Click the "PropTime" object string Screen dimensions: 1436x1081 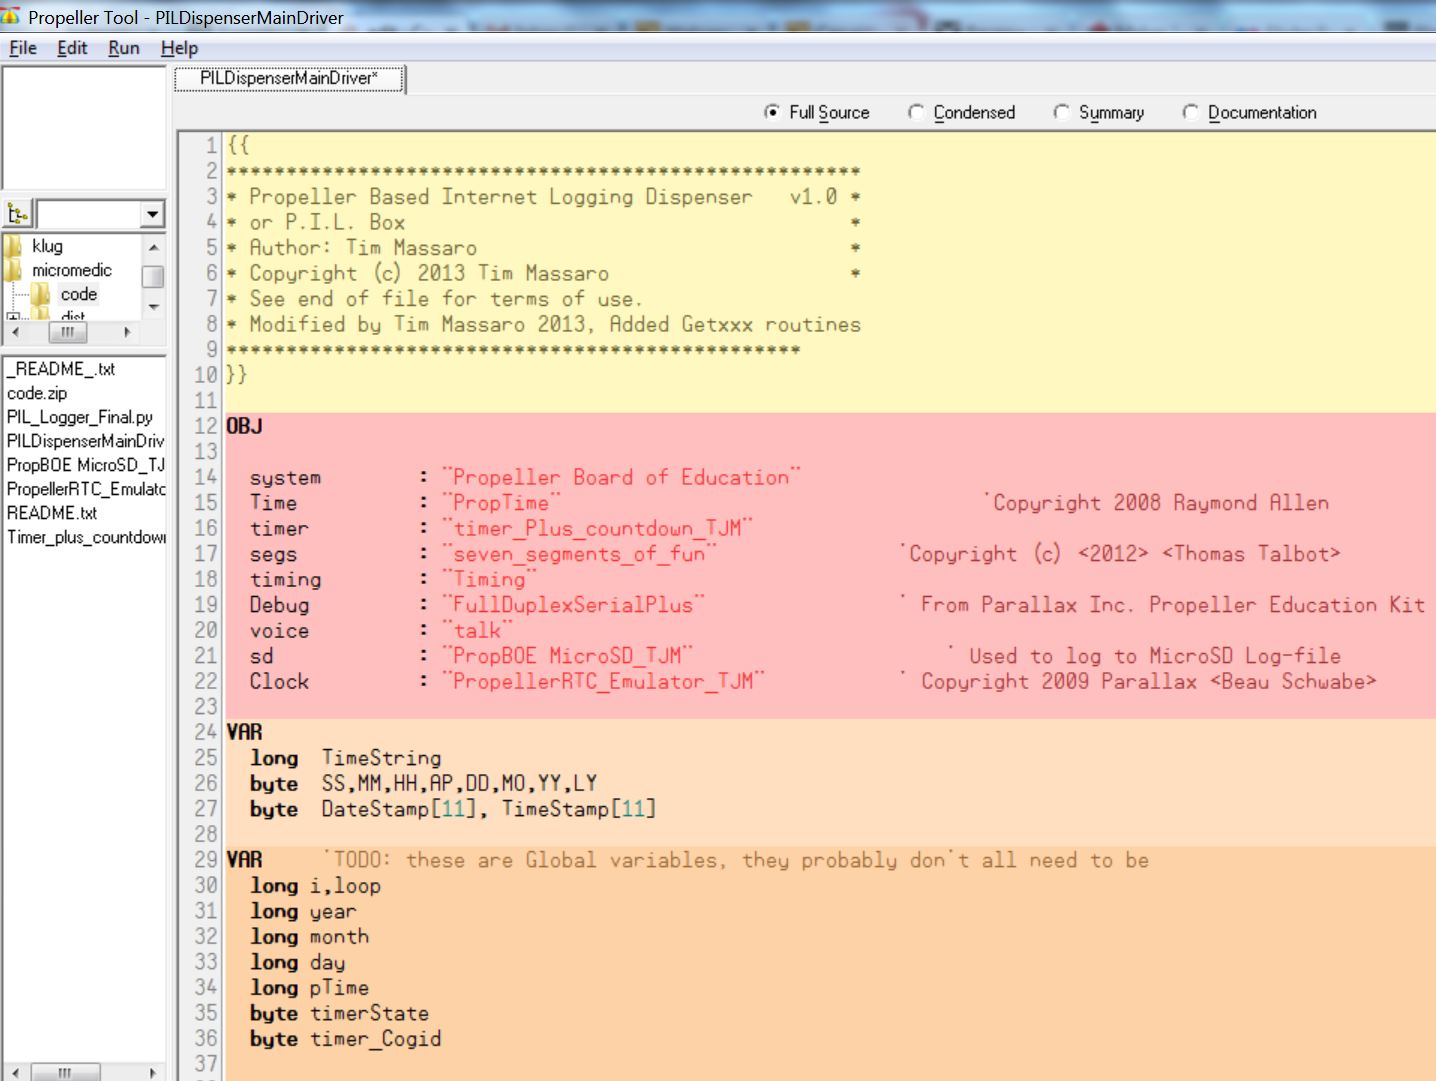pos(502,502)
